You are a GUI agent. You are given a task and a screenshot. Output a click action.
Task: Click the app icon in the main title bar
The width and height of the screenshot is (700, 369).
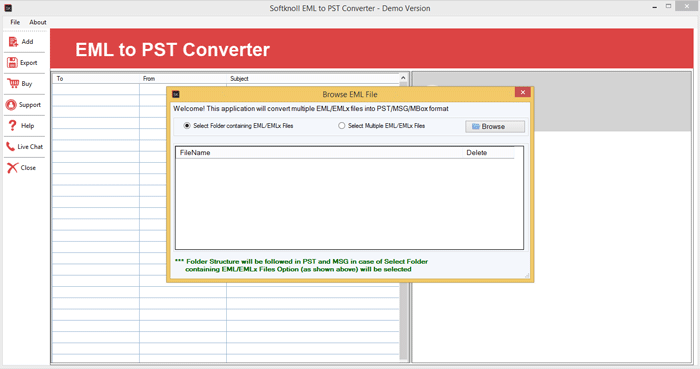(x=8, y=8)
